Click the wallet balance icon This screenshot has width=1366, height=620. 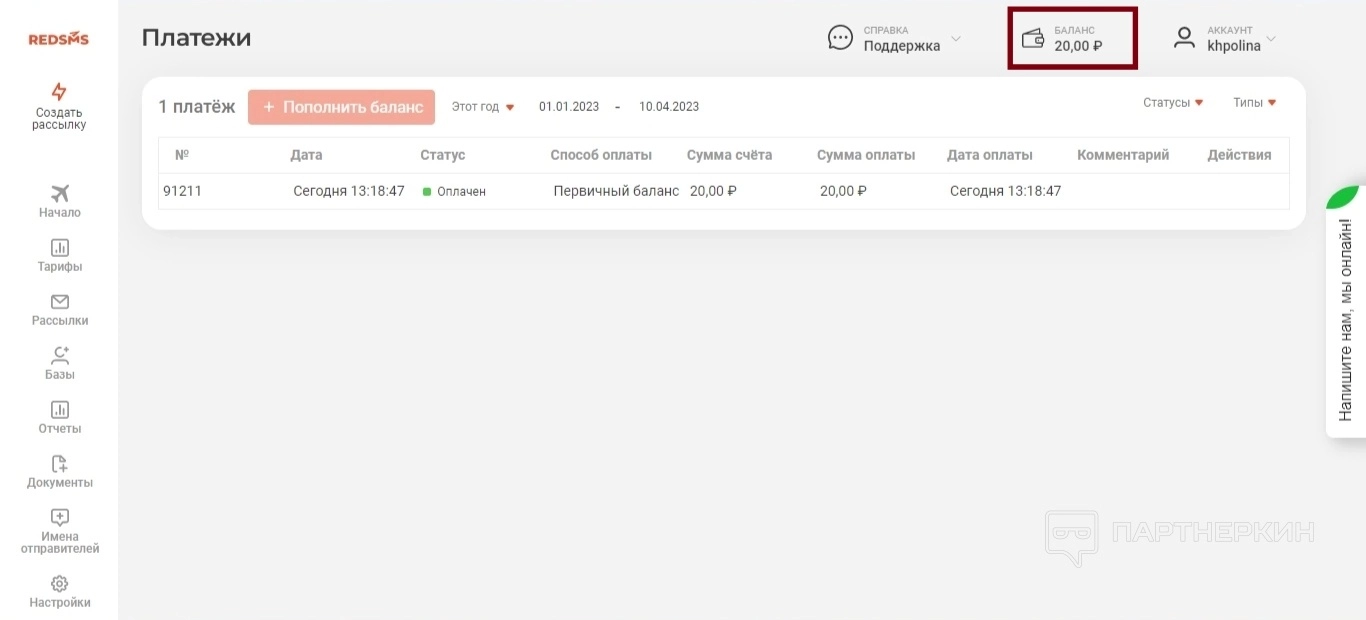(x=1033, y=39)
